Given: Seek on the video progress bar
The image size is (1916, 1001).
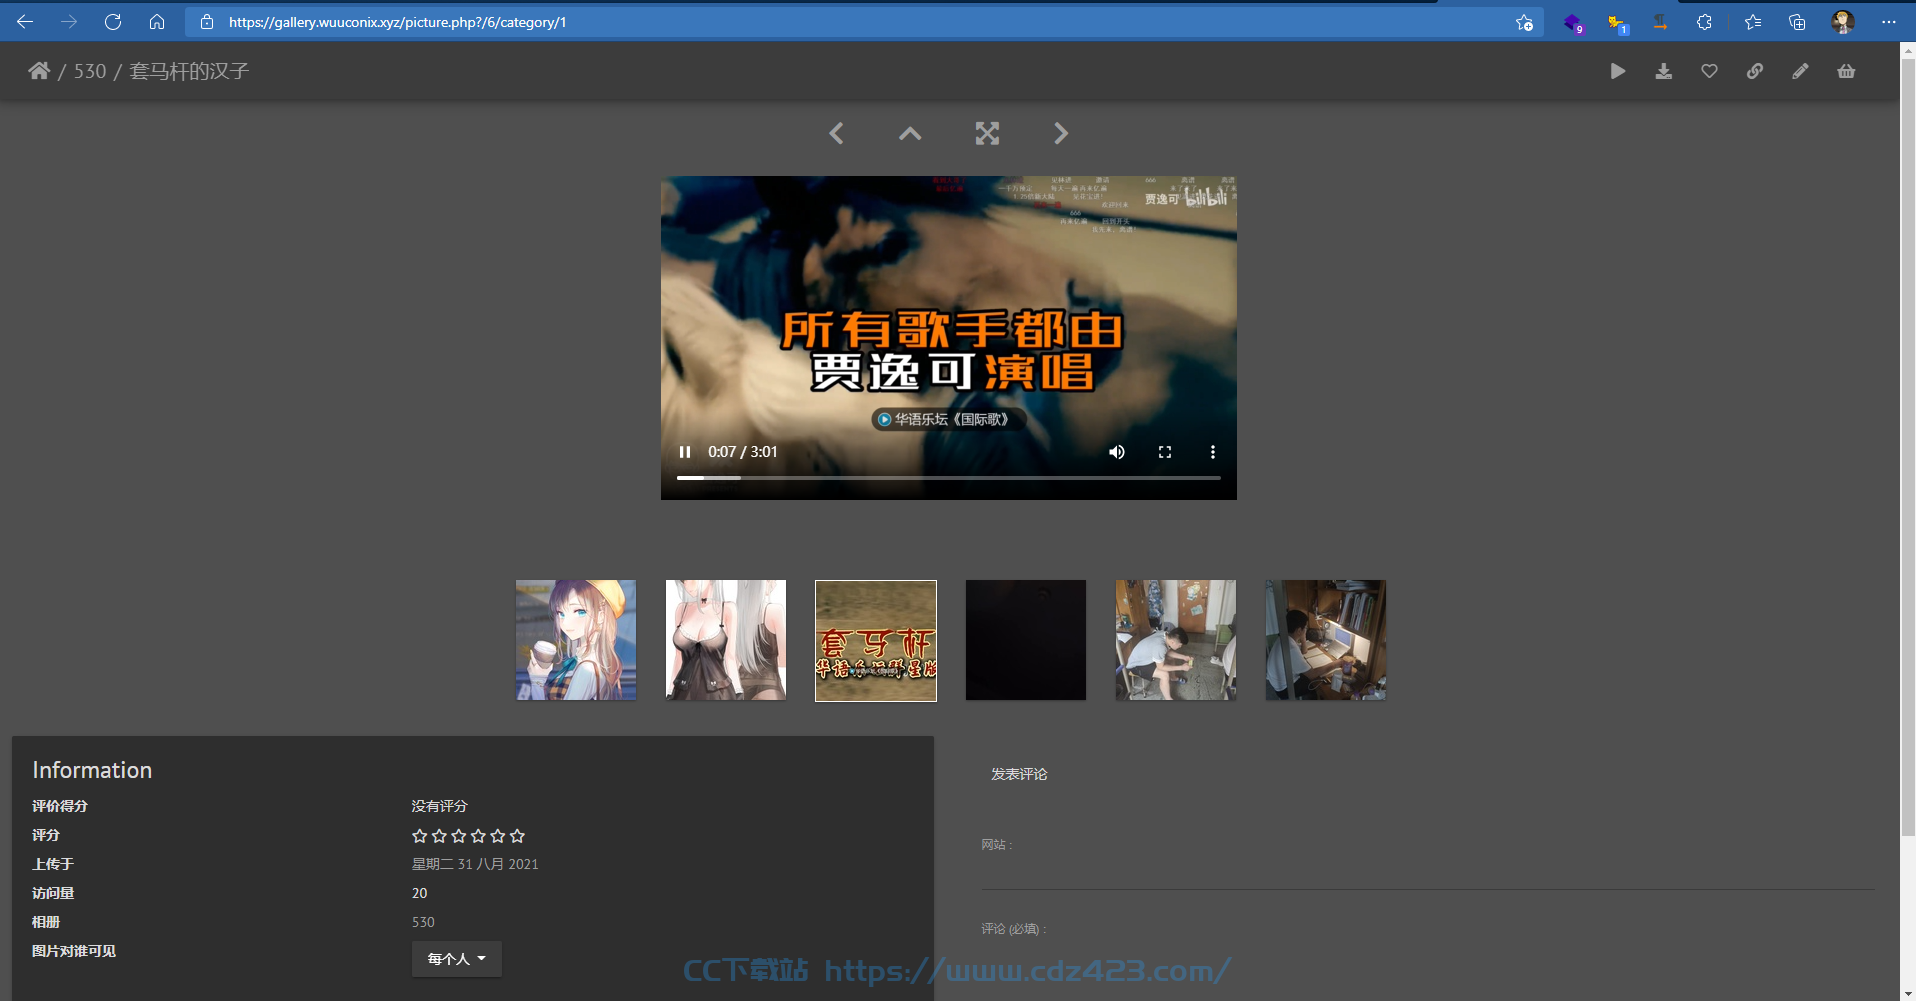Looking at the screenshot, I should click(949, 478).
